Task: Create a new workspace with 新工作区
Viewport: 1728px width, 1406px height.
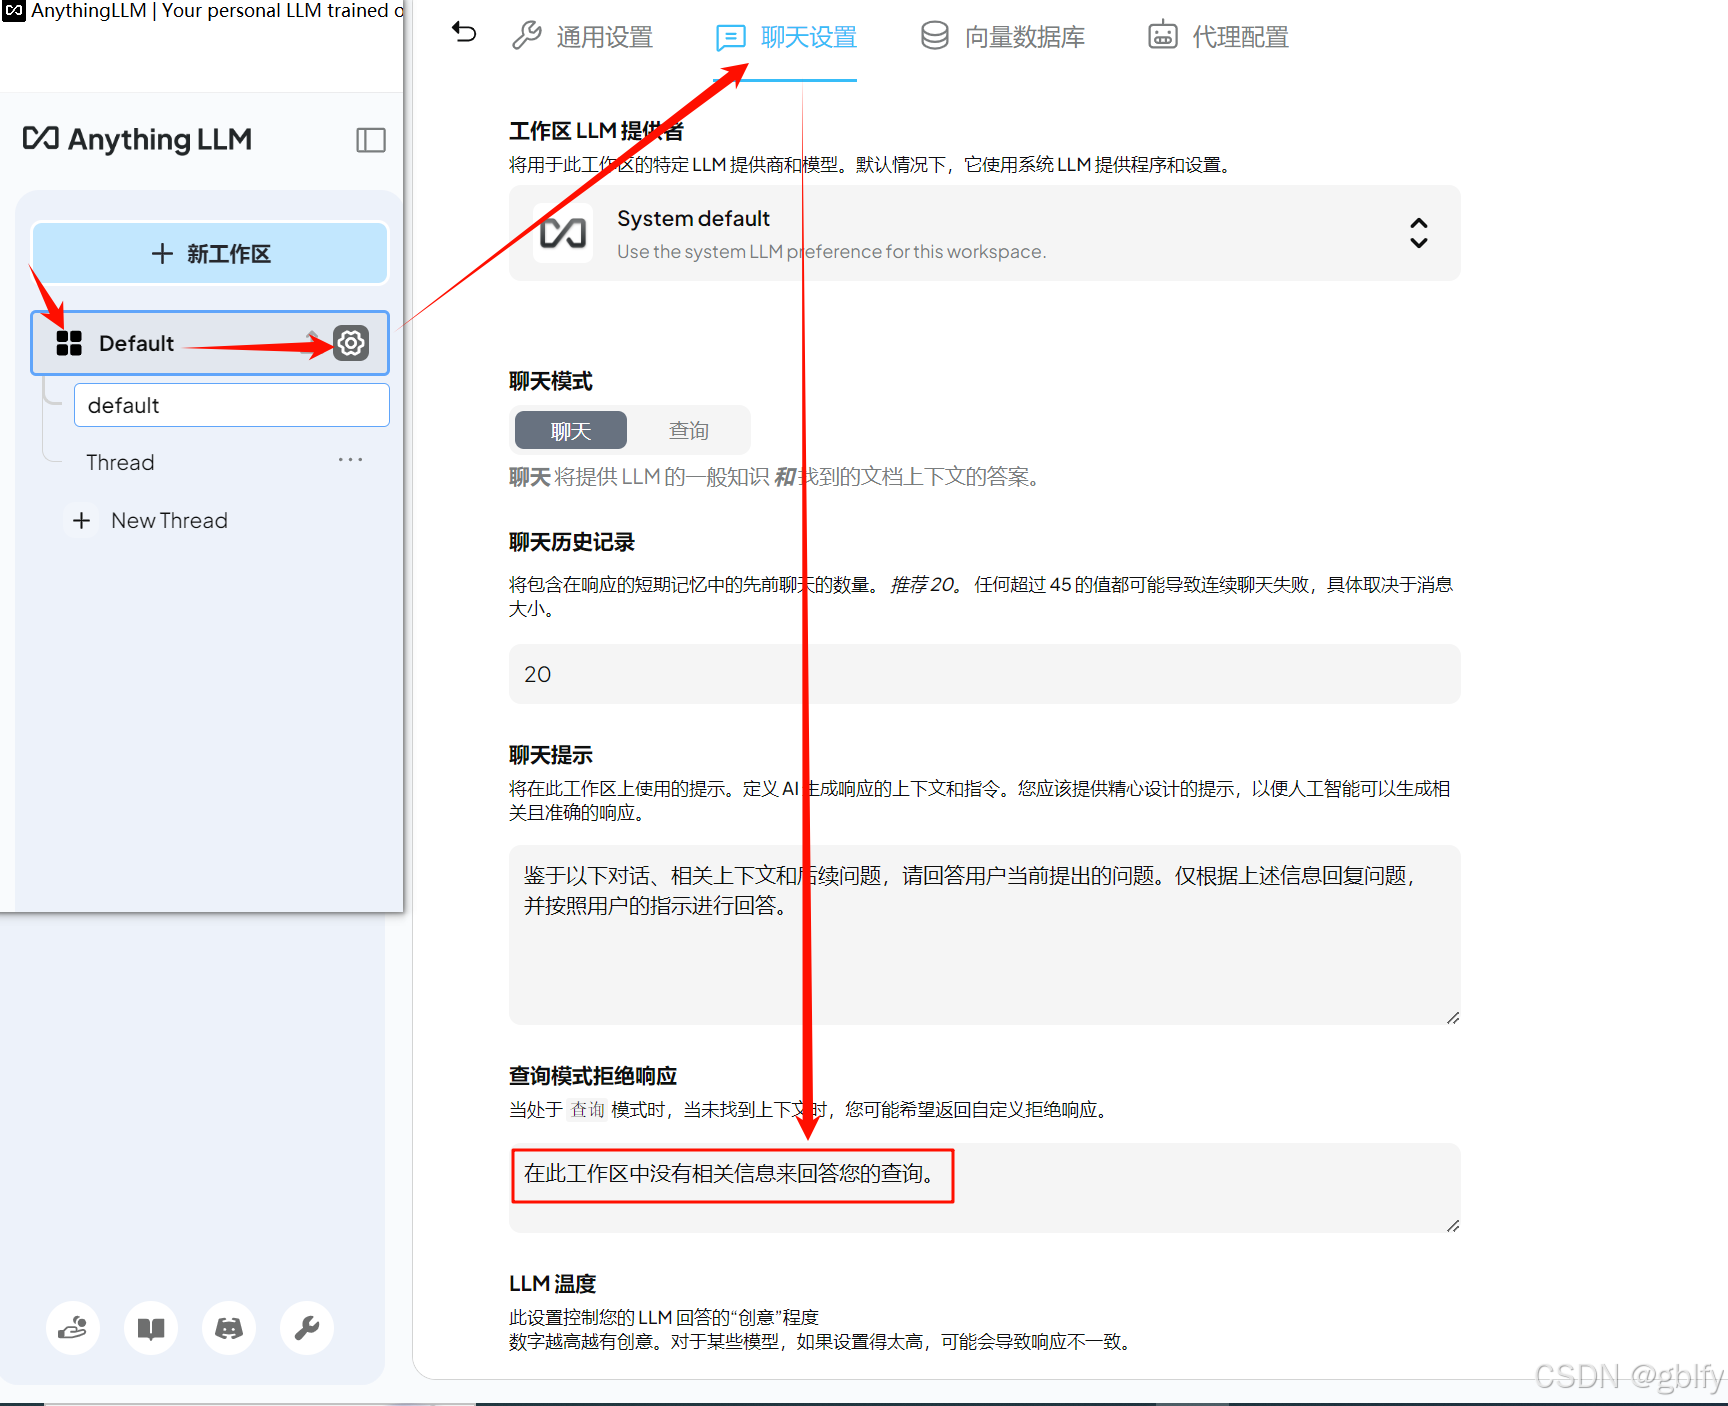Action: pos(210,254)
